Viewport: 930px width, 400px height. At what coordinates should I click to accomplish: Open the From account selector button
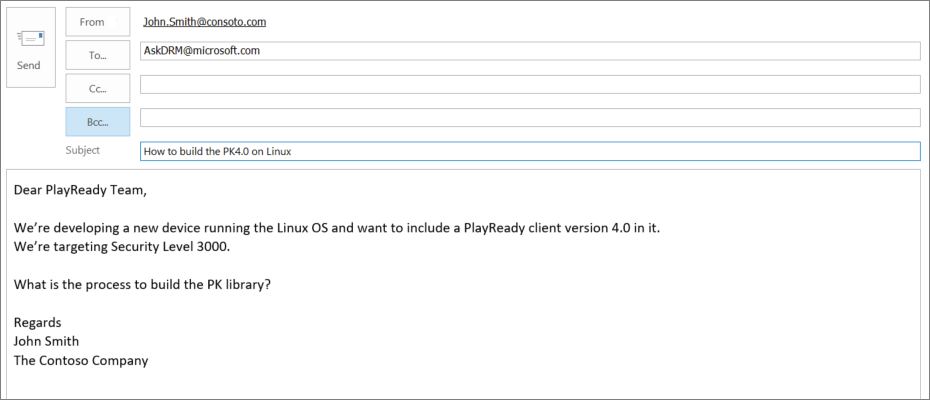click(x=98, y=22)
